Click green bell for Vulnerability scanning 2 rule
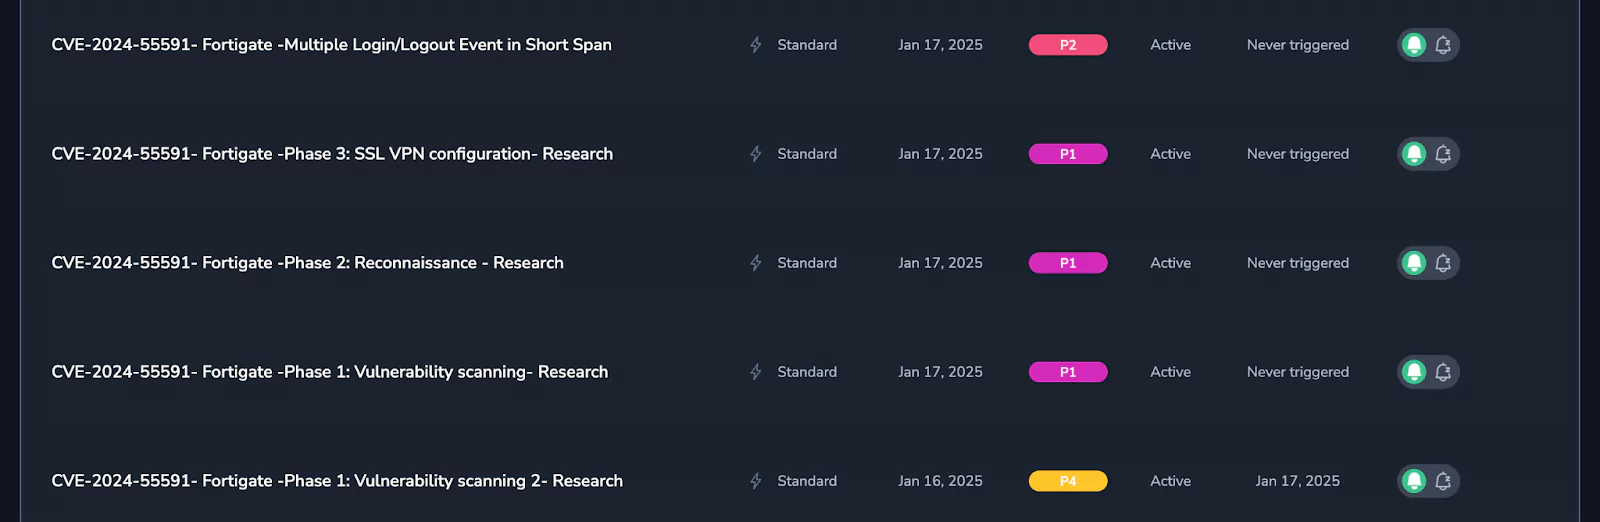Screen dimensions: 1600x522 1414,481
